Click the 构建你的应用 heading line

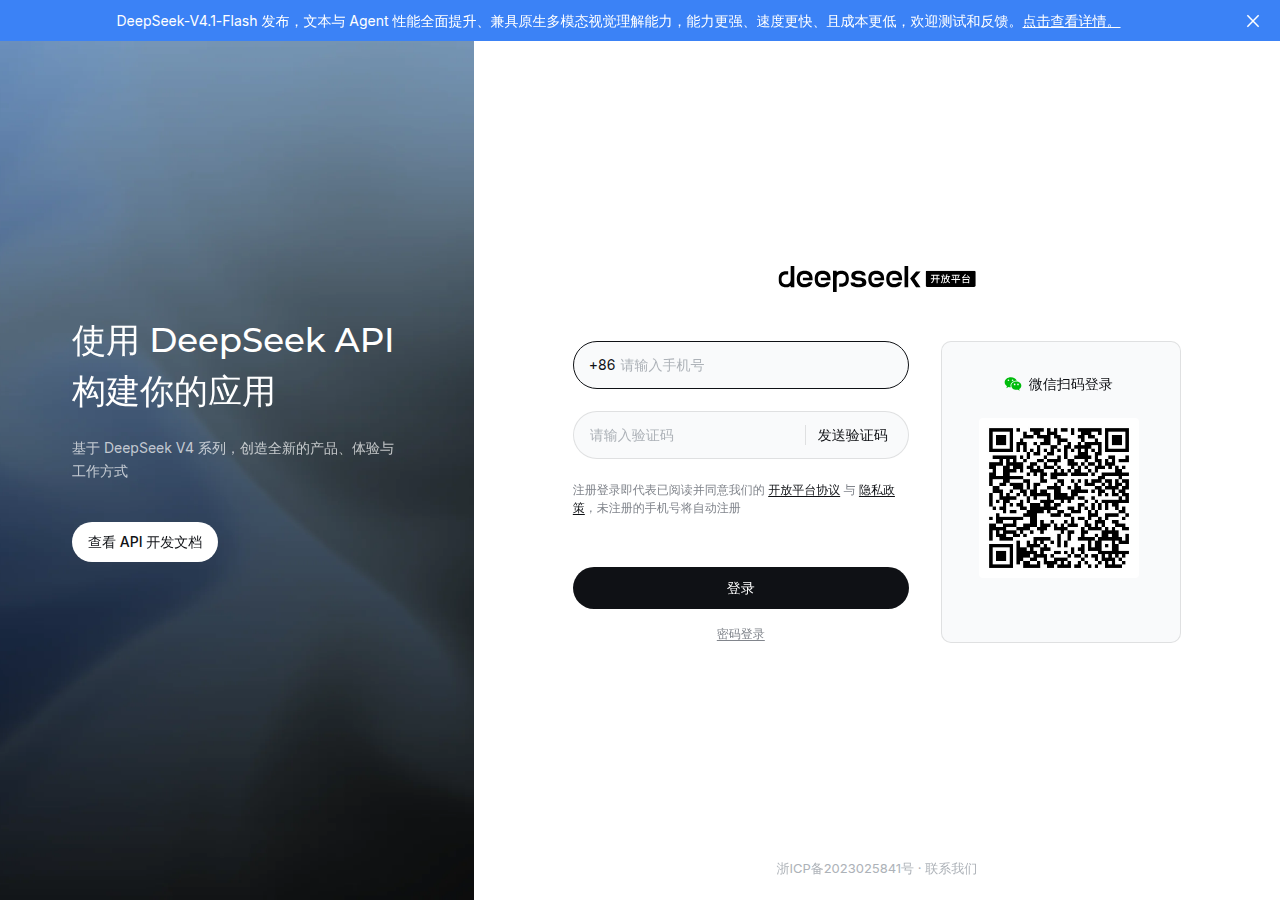pos(174,391)
